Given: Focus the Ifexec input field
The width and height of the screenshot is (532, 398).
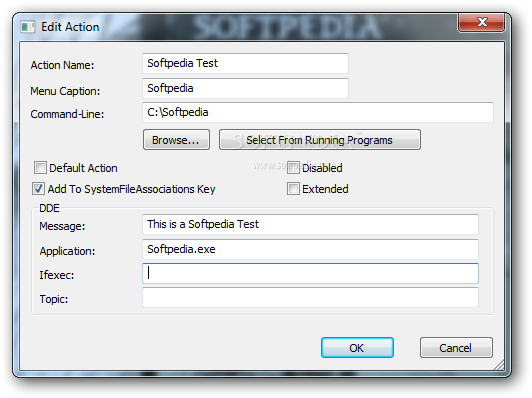Looking at the screenshot, I should tap(310, 273).
